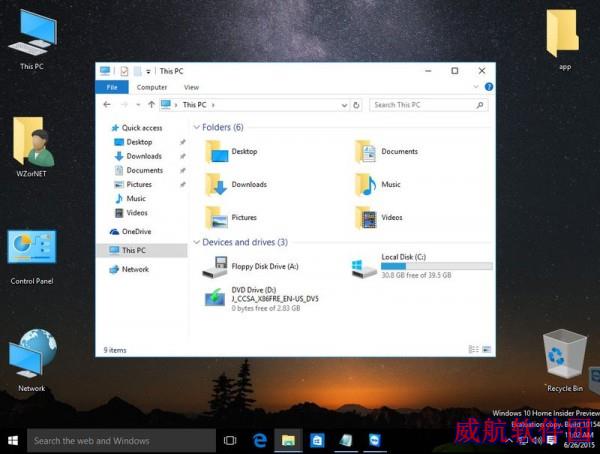Click the Properties quick access toolbar icon
Screen dimensions: 600x454
click(124, 71)
